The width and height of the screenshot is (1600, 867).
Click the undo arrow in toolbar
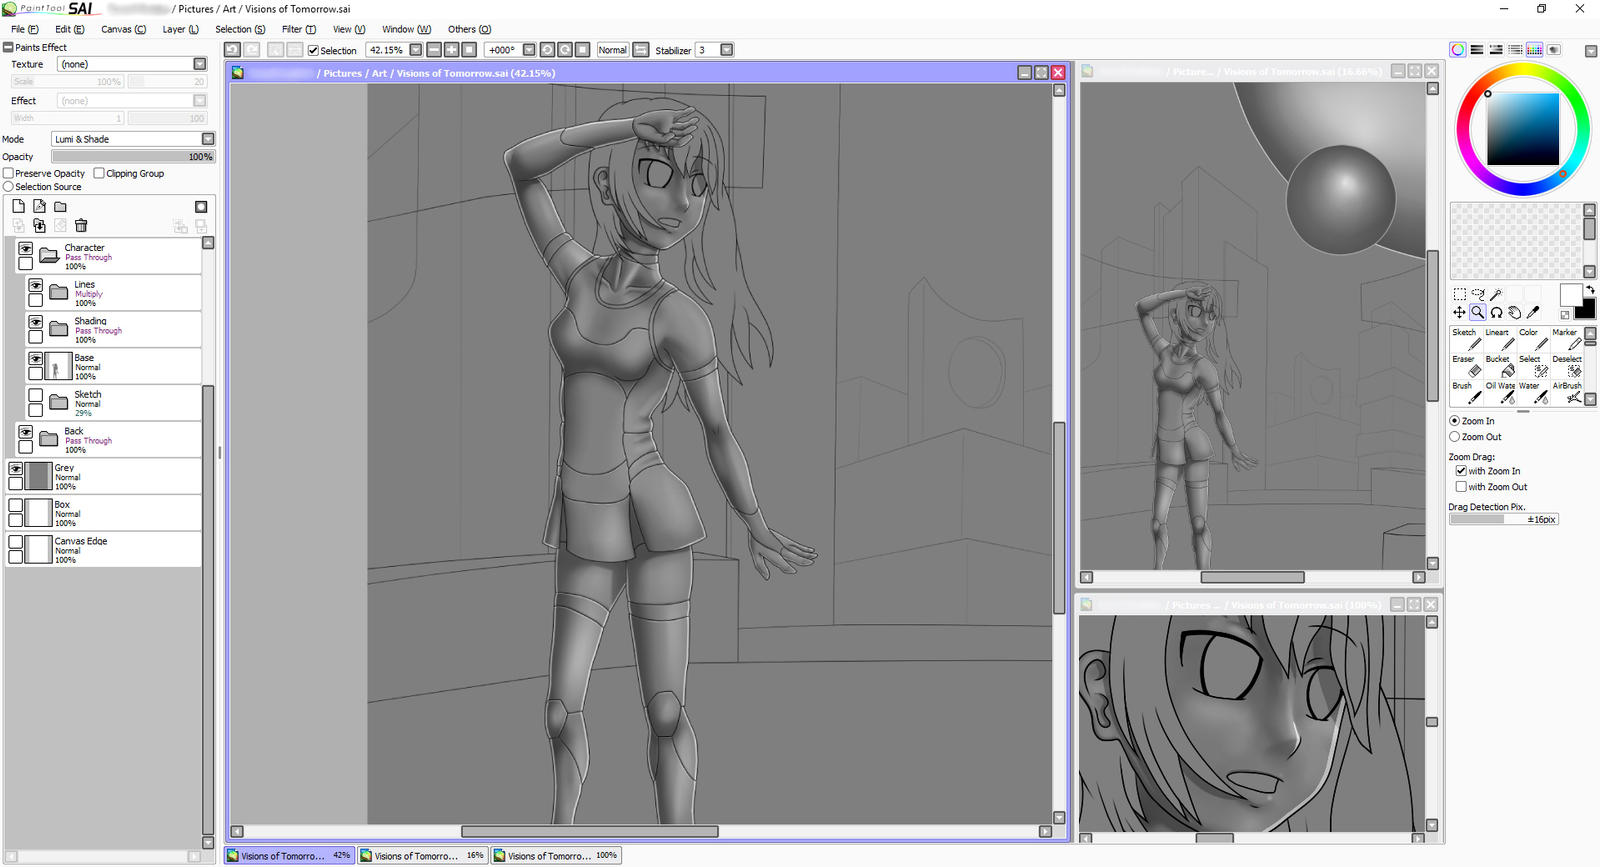coord(232,49)
